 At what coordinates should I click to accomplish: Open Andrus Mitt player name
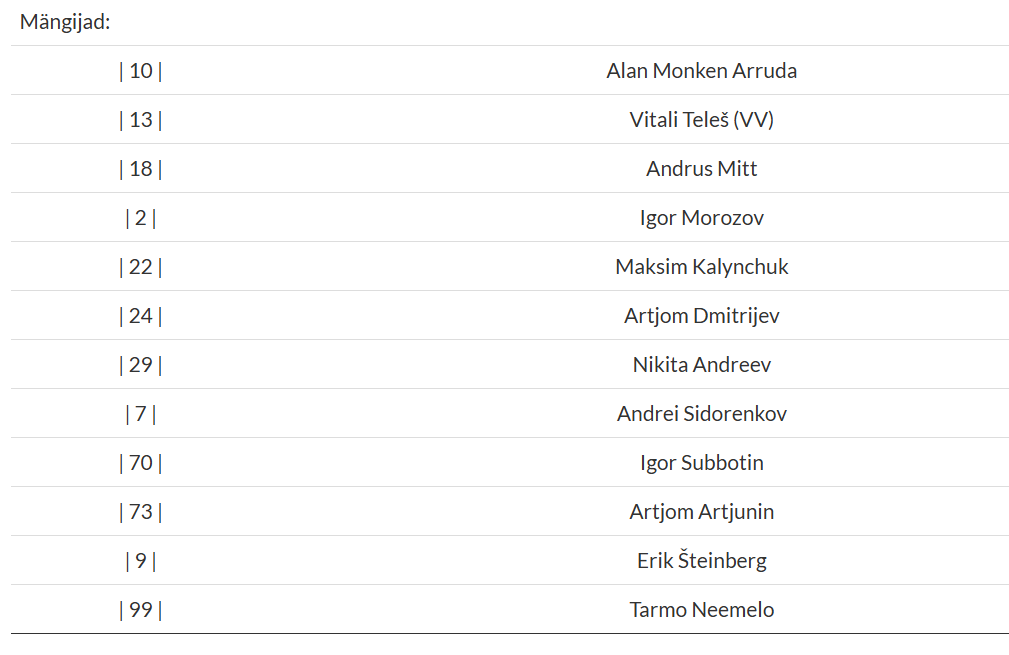point(701,169)
